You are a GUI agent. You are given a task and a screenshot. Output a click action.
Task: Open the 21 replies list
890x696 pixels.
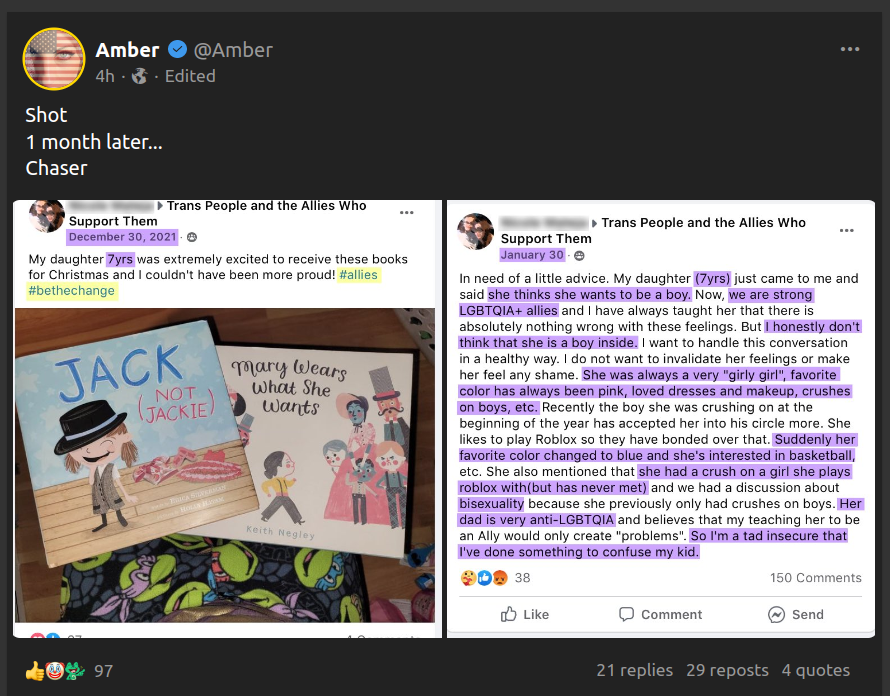(635, 670)
